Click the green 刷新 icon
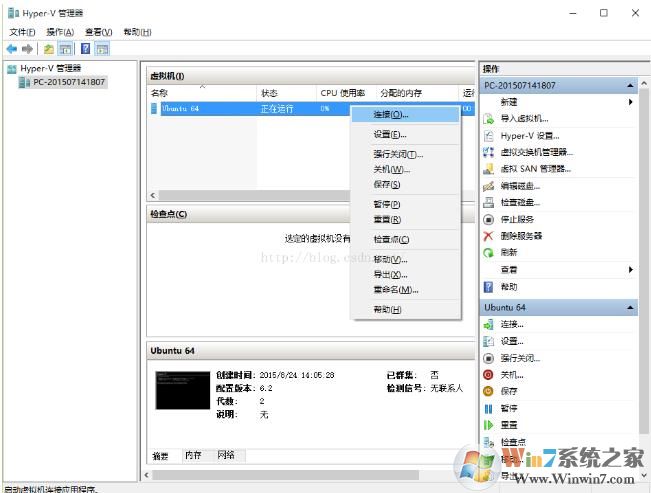This screenshot has height=493, width=651. (x=489, y=252)
